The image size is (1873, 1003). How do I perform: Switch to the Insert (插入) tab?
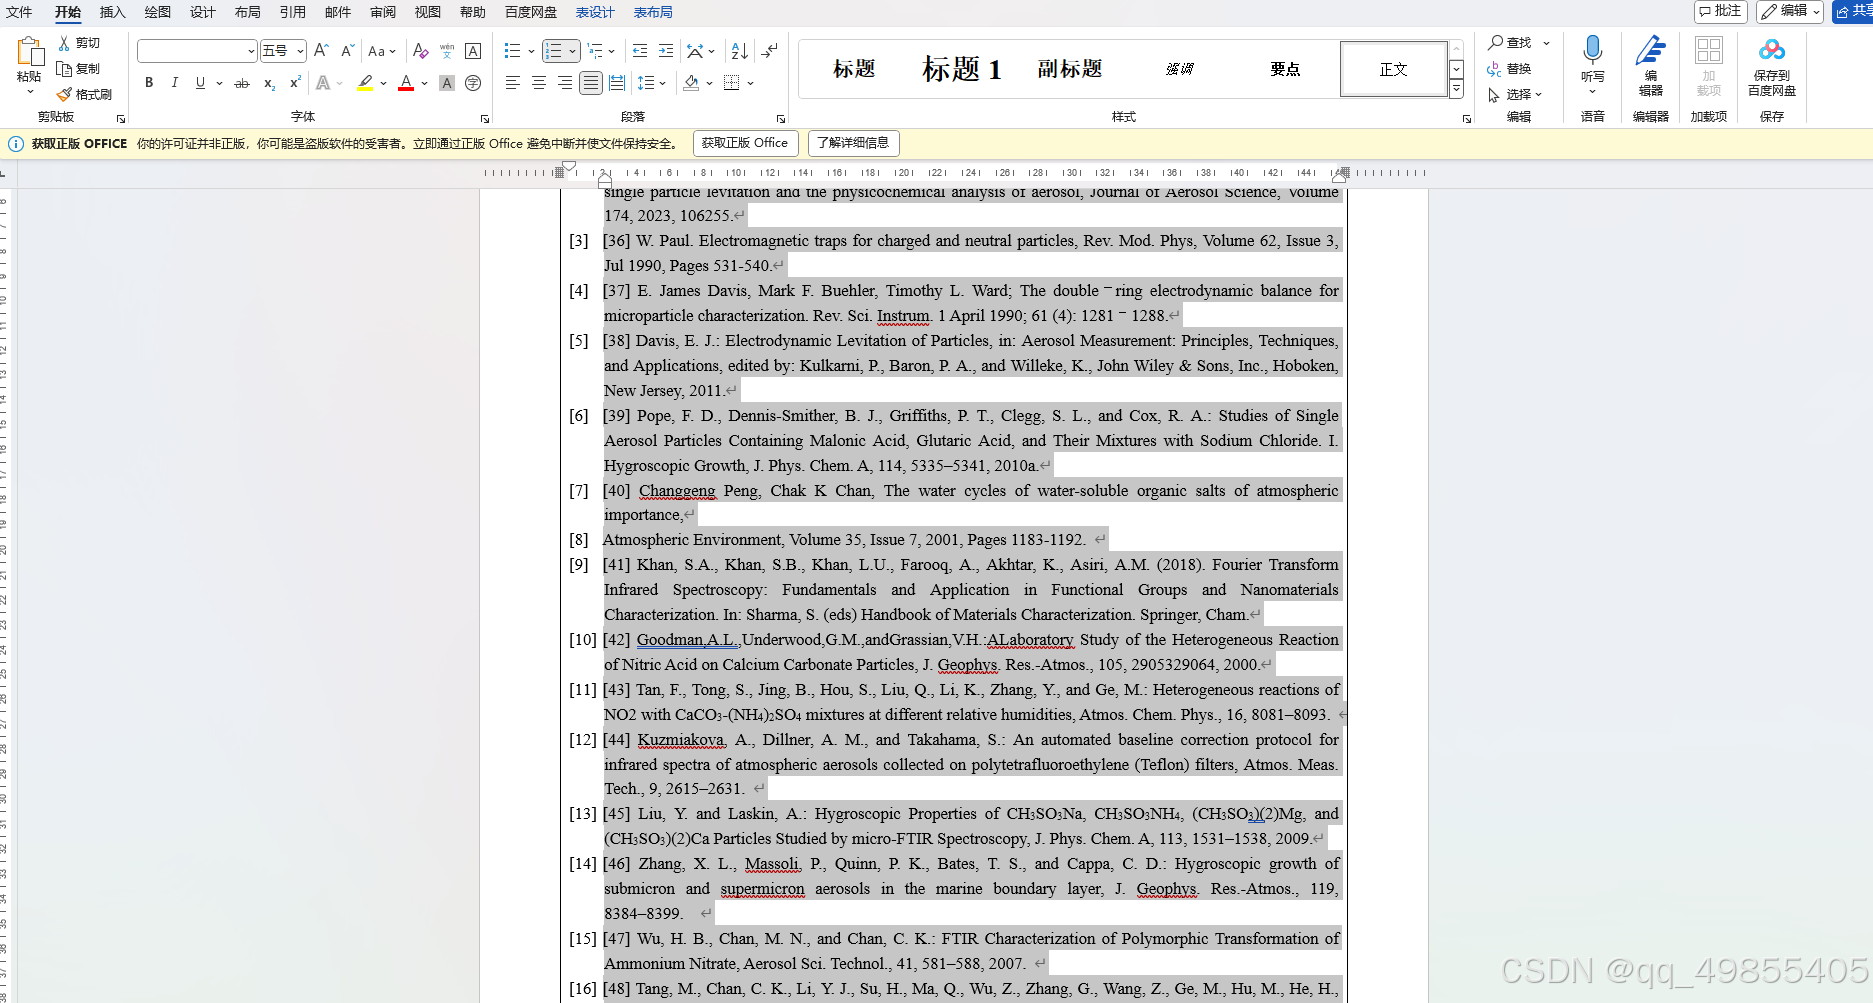[113, 12]
